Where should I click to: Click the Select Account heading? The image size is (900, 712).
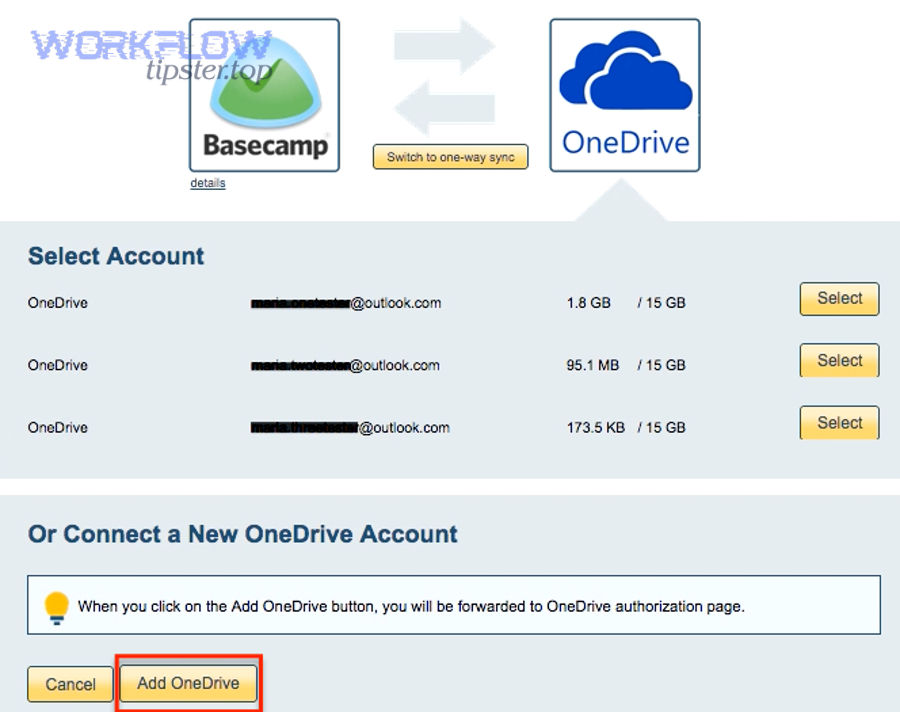(116, 256)
